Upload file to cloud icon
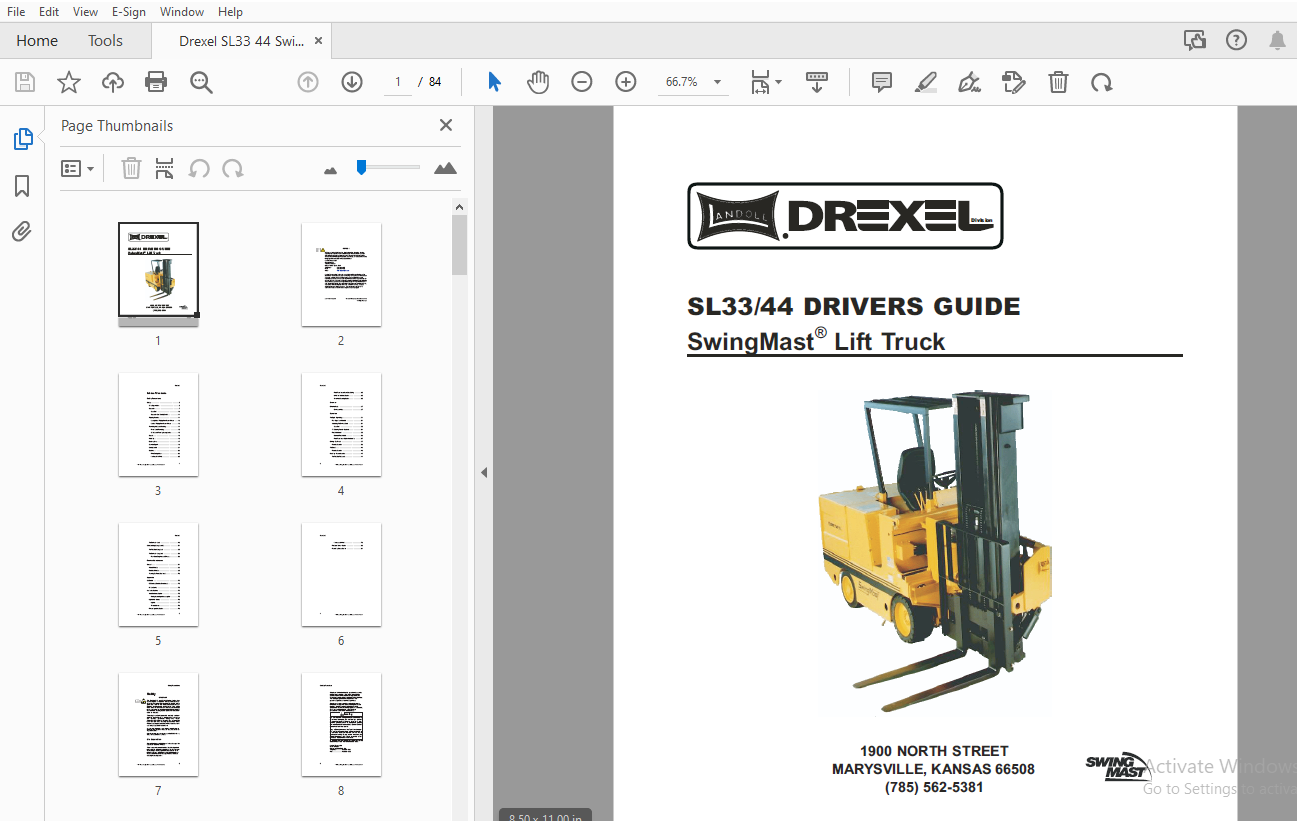 113,82
